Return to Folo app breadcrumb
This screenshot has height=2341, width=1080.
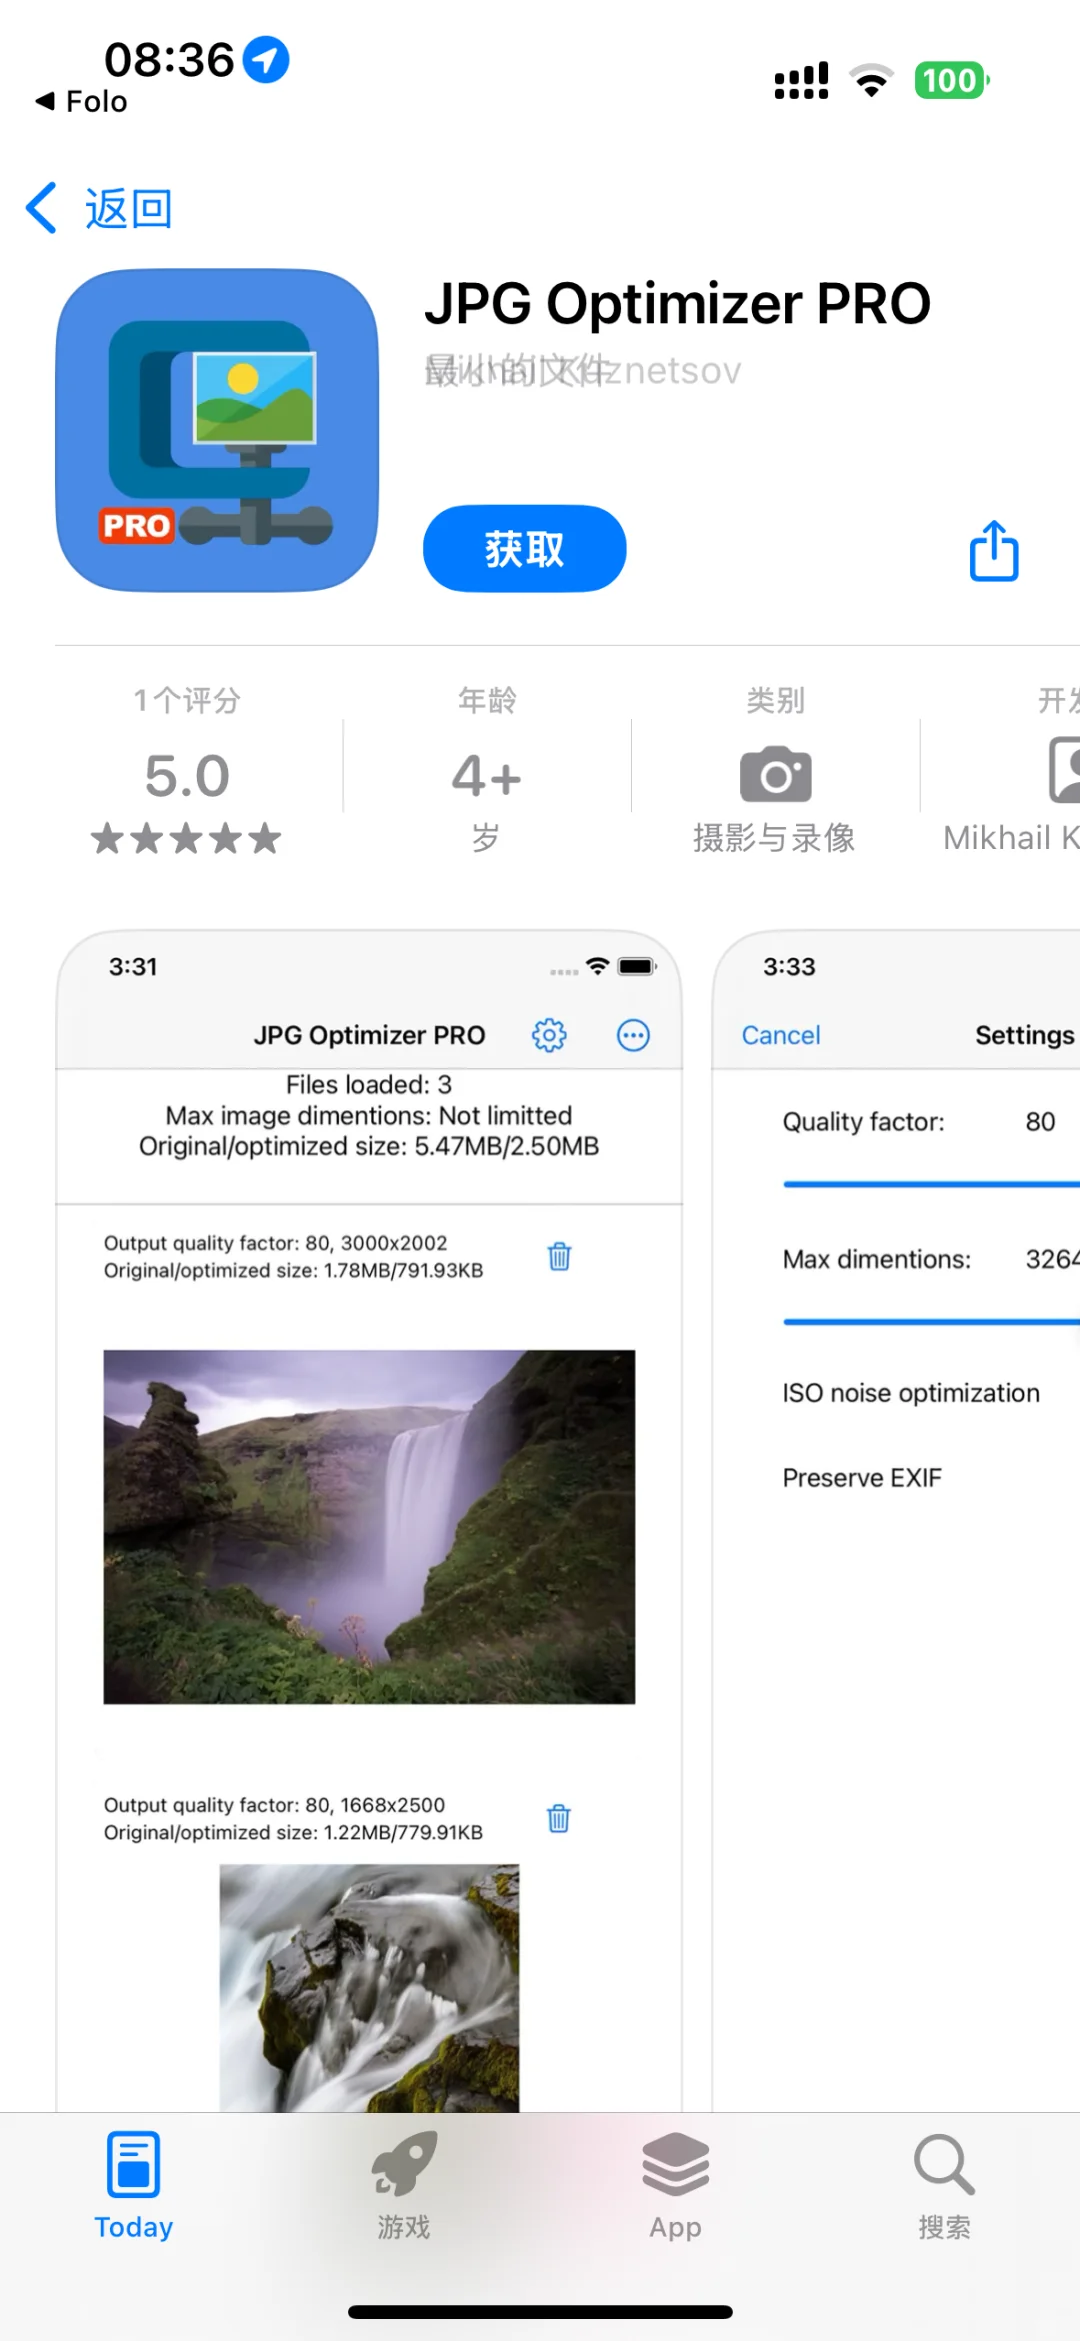(x=82, y=101)
